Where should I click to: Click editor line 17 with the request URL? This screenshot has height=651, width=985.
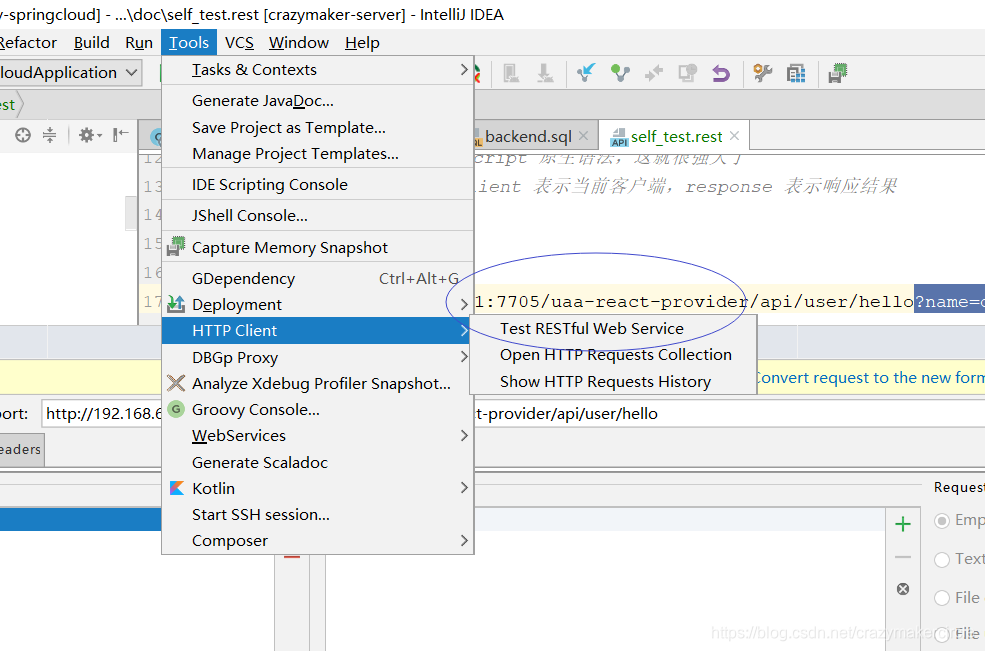pos(729,302)
